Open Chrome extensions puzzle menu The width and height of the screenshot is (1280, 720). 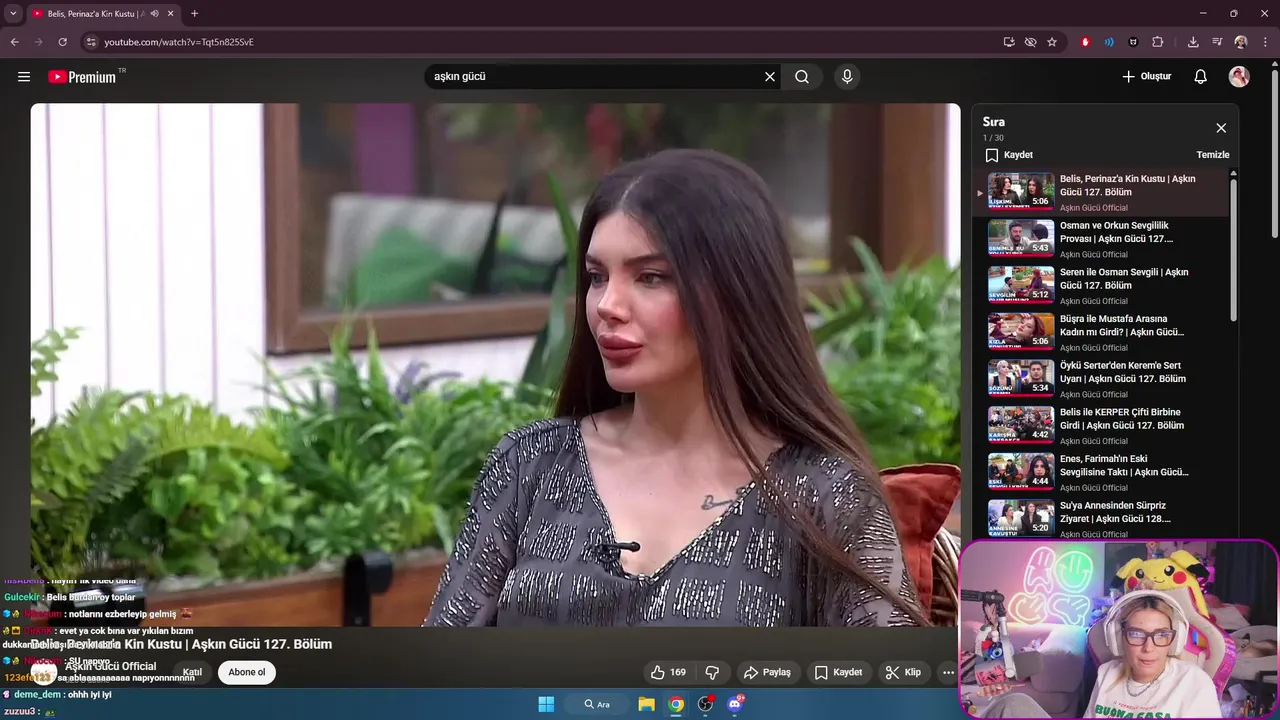pyautogui.click(x=1158, y=42)
